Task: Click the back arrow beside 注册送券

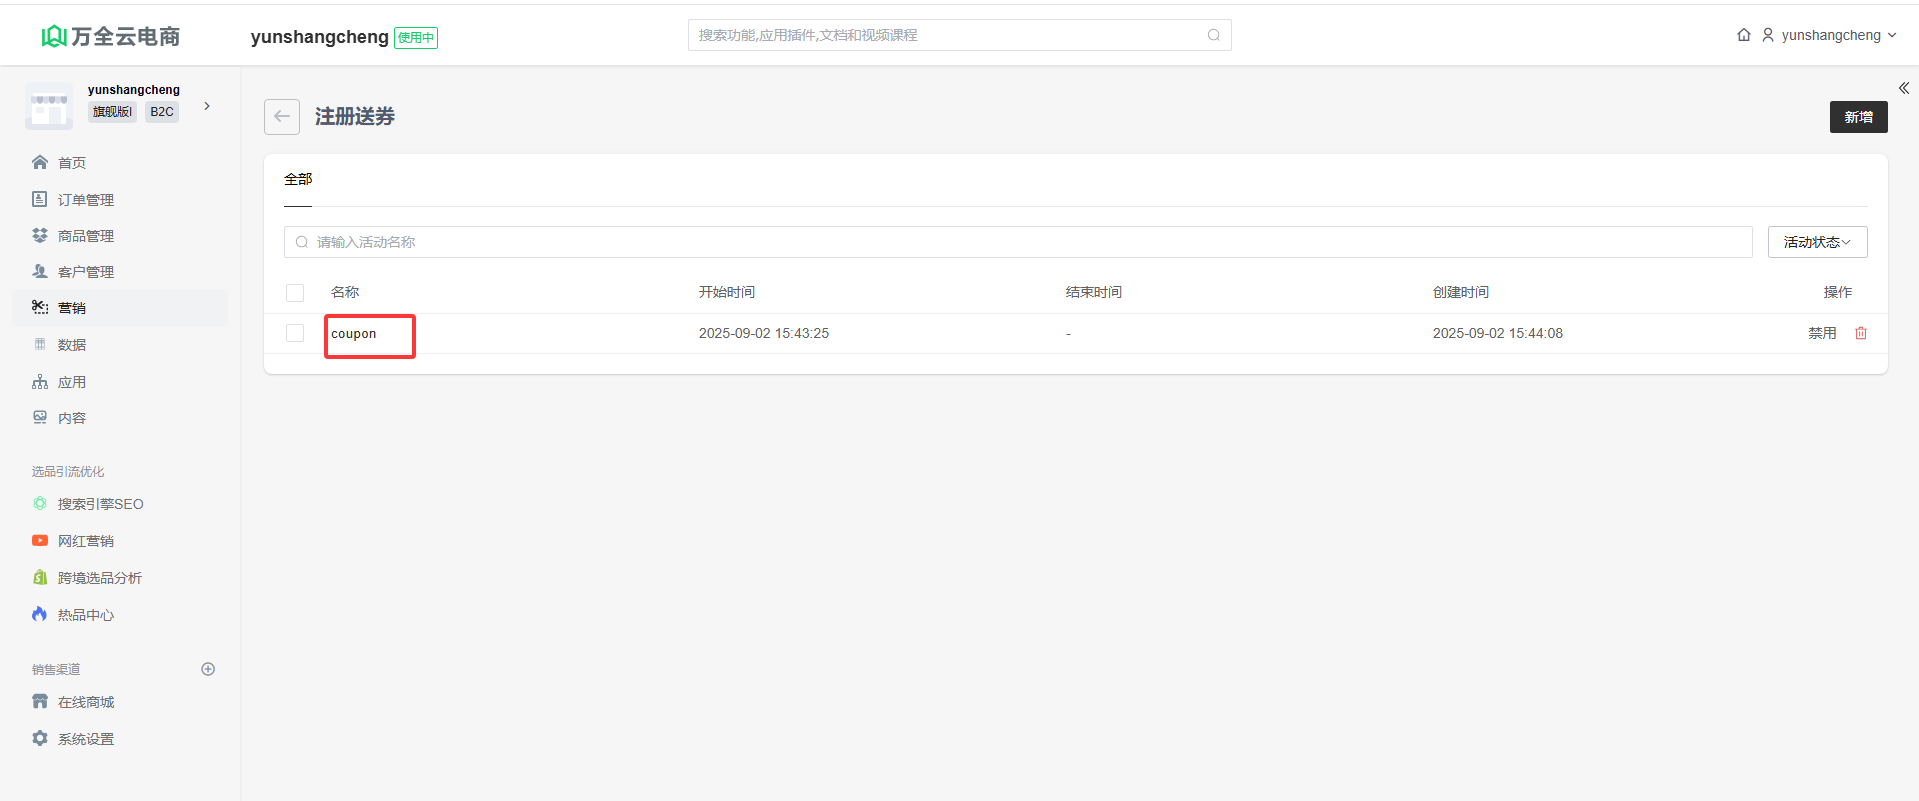Action: point(282,117)
